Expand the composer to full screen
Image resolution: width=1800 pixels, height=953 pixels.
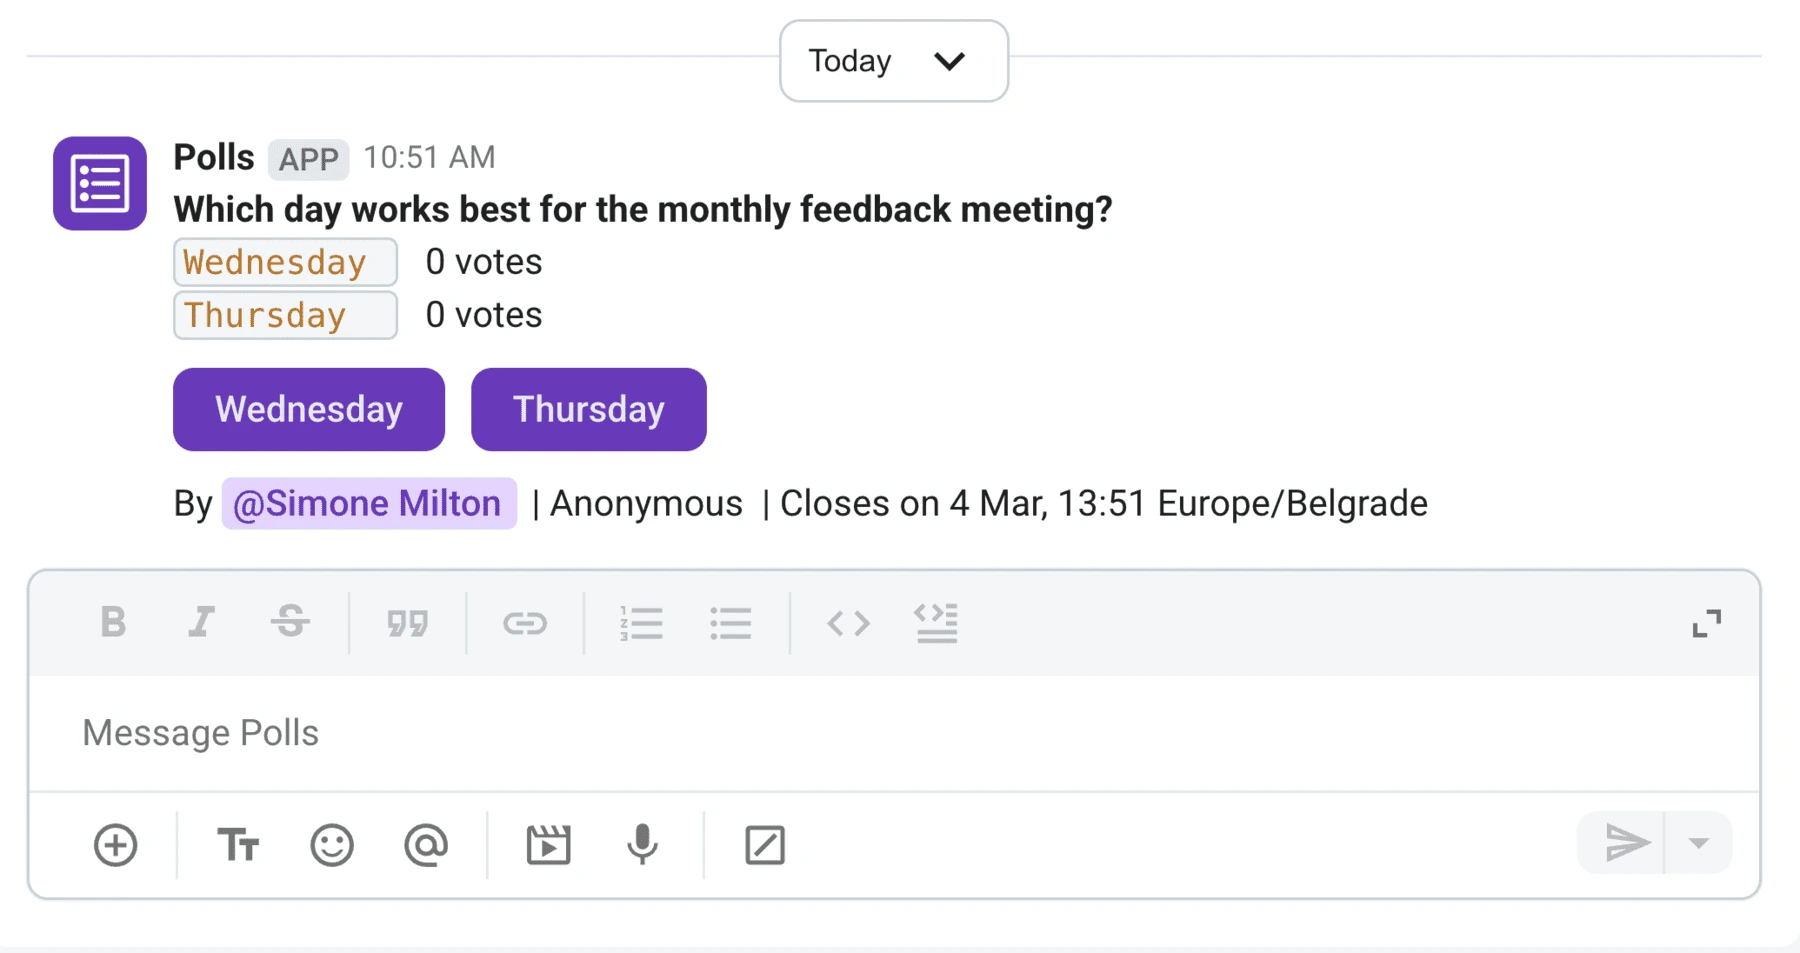[1707, 623]
